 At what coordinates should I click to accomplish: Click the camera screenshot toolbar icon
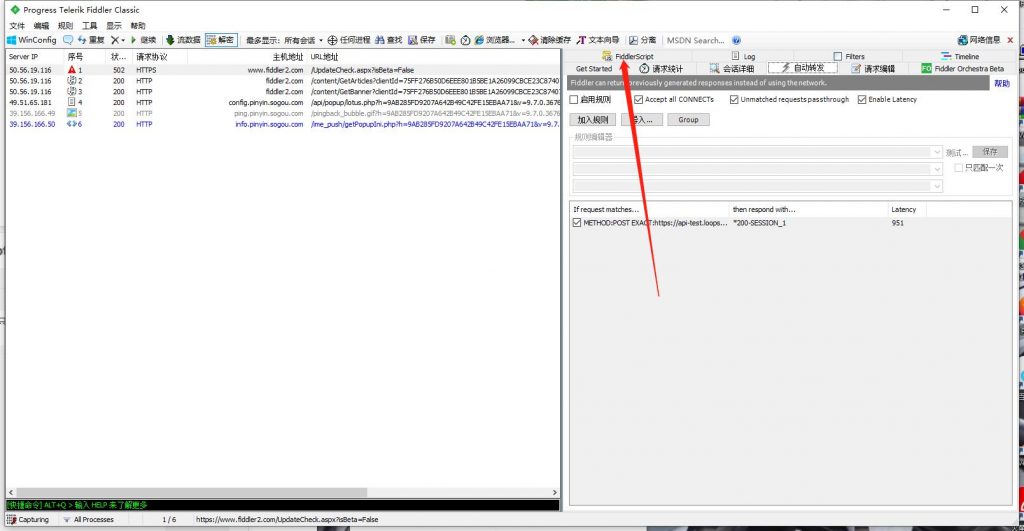(450, 40)
